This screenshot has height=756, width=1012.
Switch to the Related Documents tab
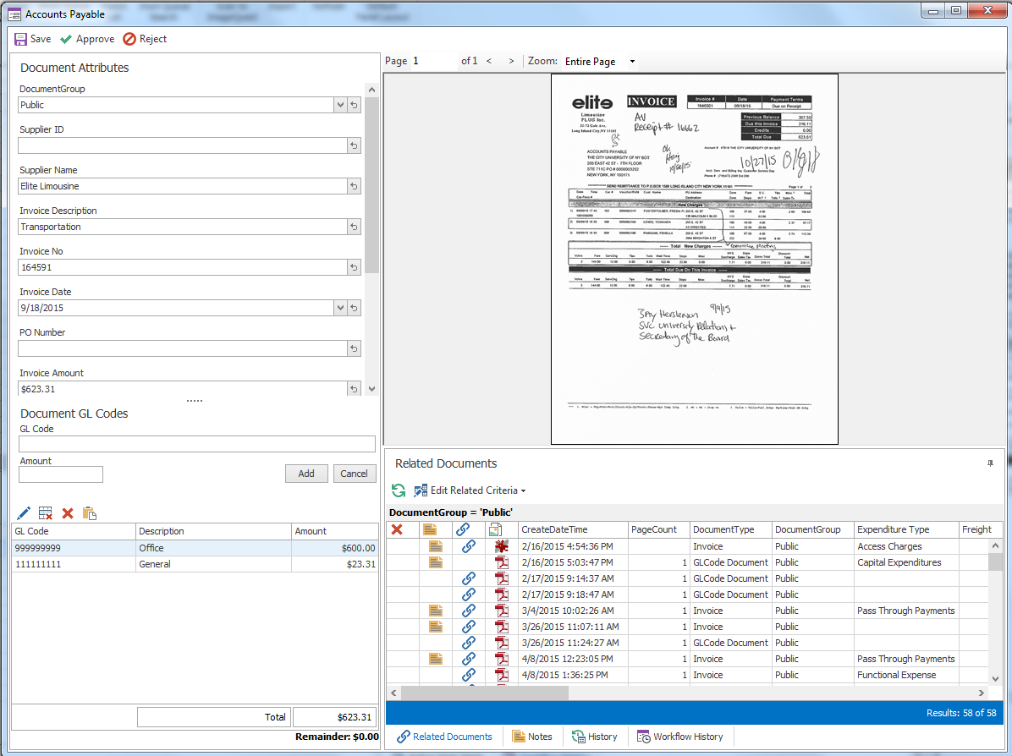[x=444, y=737]
